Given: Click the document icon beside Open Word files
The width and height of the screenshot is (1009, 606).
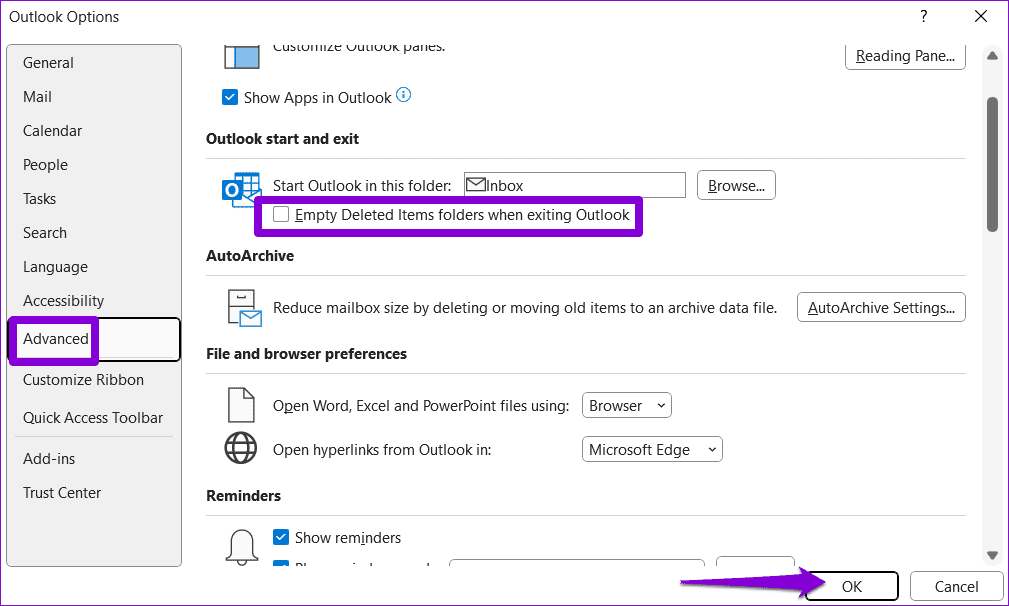Looking at the screenshot, I should point(241,405).
